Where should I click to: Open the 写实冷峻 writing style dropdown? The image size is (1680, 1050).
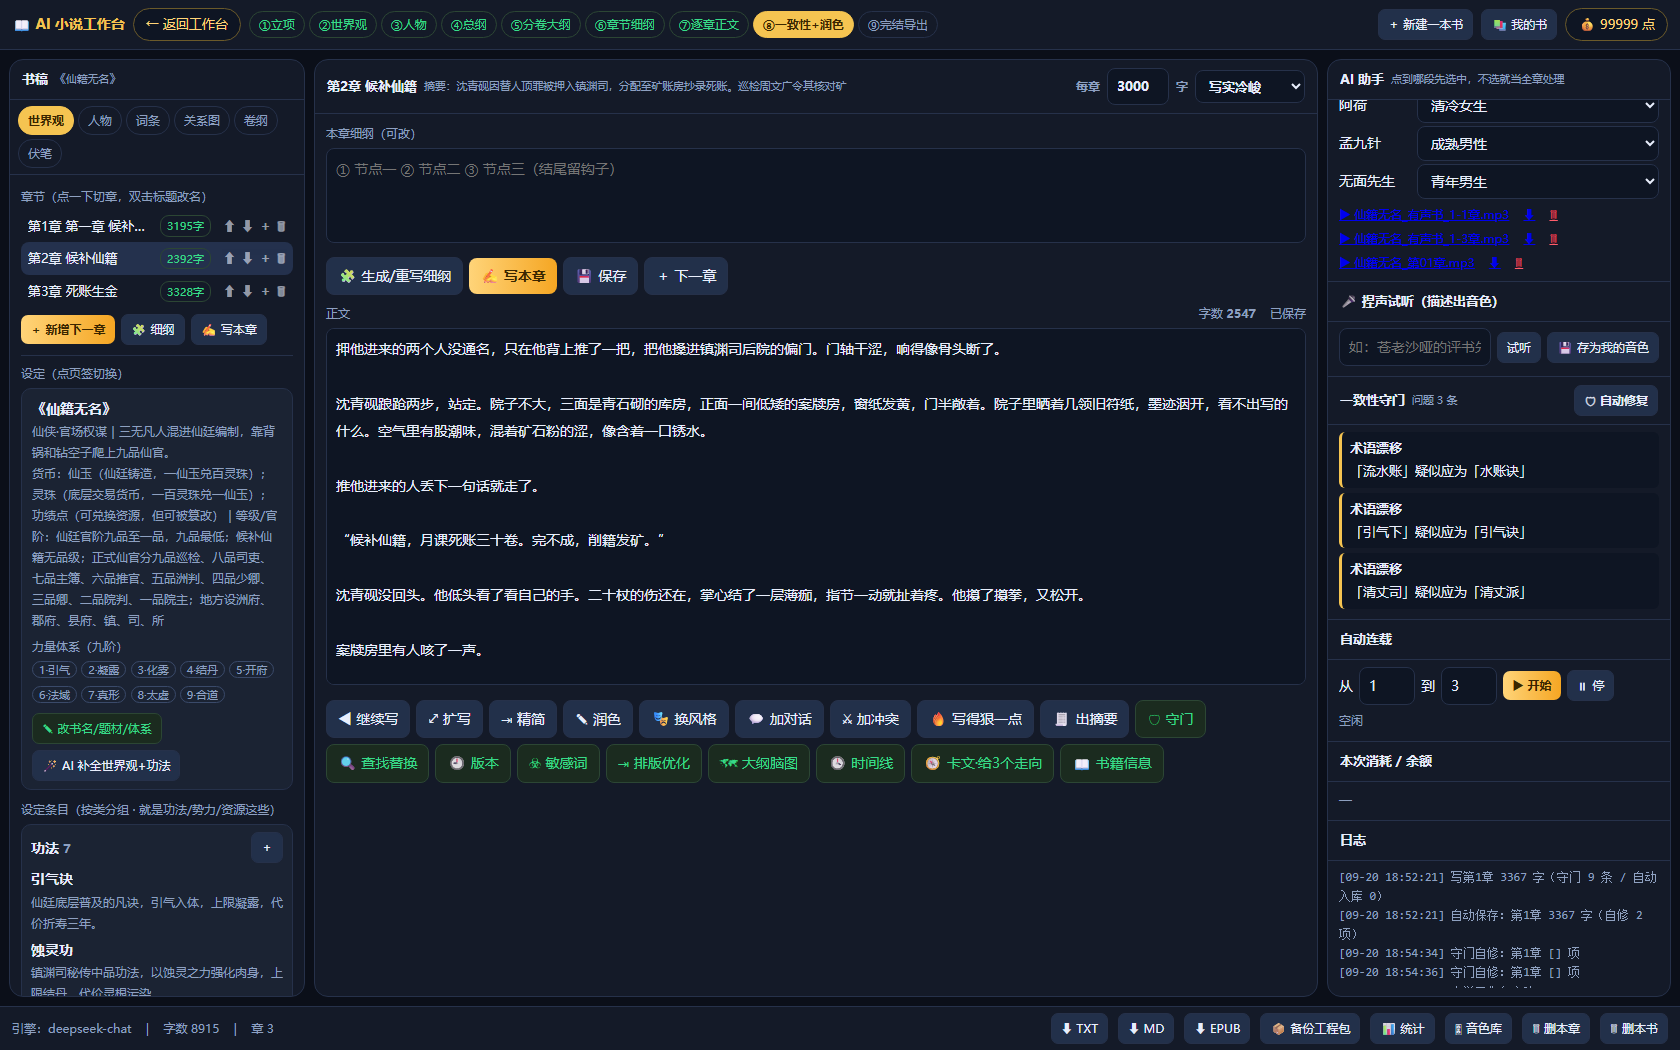[x=1250, y=87]
